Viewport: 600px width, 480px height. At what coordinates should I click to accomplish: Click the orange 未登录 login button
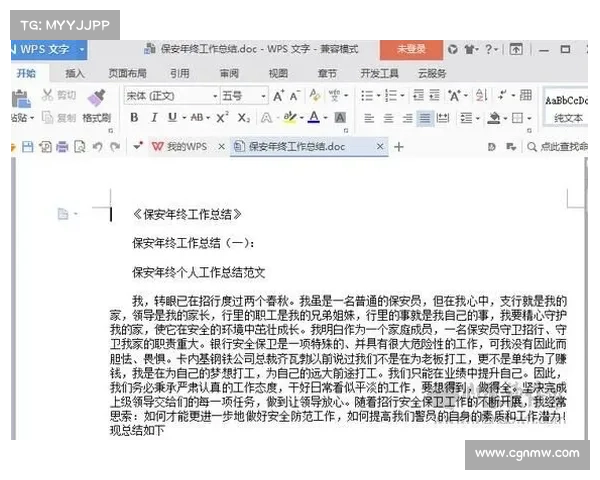(411, 50)
